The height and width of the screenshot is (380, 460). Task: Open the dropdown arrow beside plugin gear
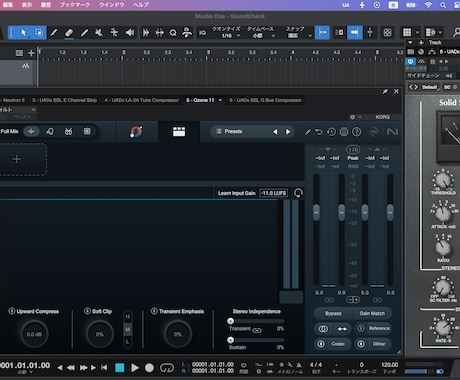360,117
